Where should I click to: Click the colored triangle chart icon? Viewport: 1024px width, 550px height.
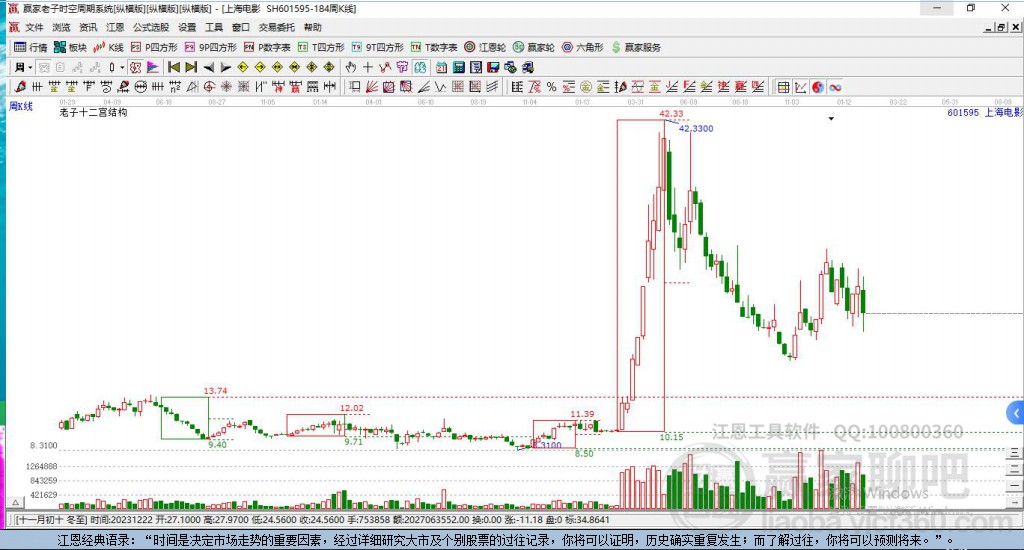tap(152, 67)
